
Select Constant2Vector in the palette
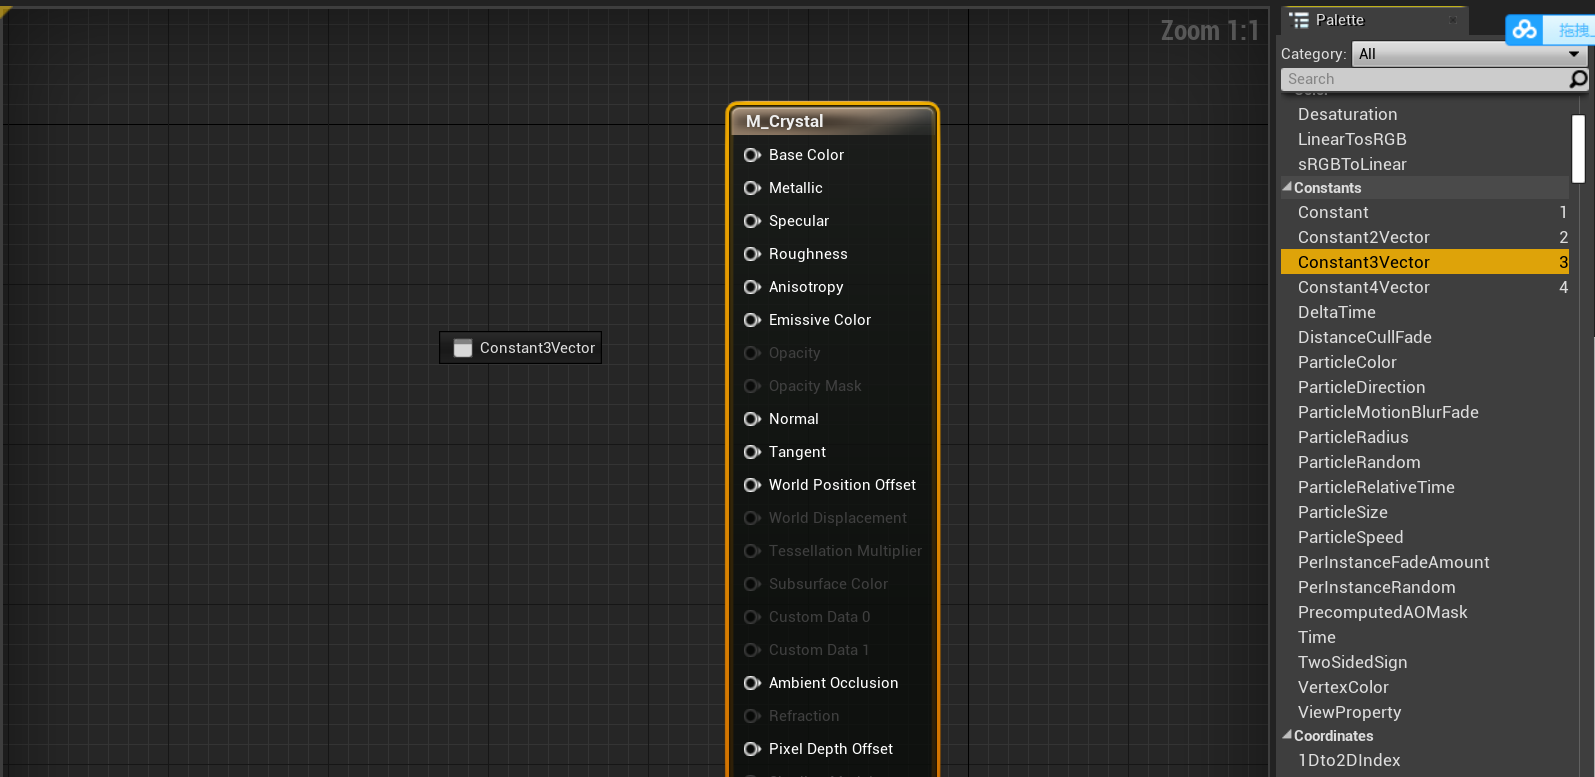[x=1425, y=237]
